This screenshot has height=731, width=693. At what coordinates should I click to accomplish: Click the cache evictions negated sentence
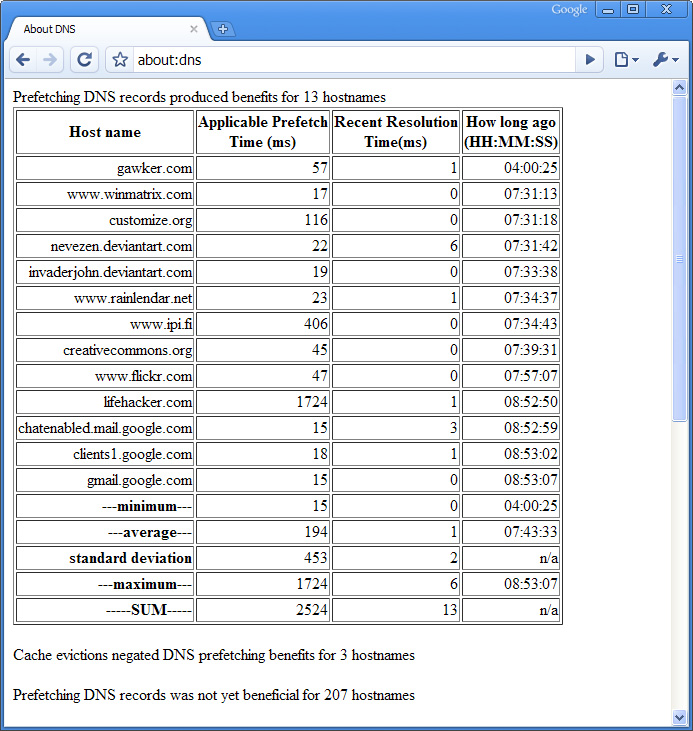click(x=214, y=655)
